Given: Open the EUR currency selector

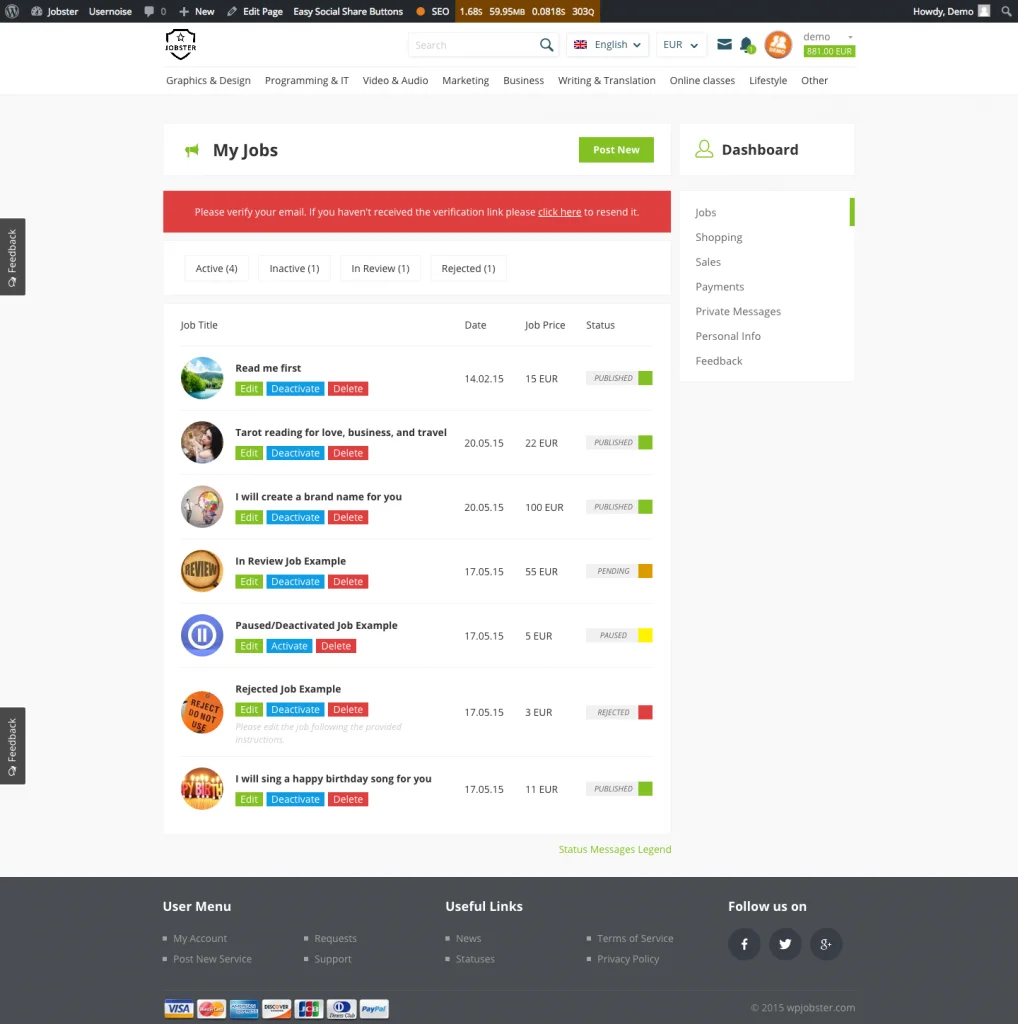Looking at the screenshot, I should (680, 44).
